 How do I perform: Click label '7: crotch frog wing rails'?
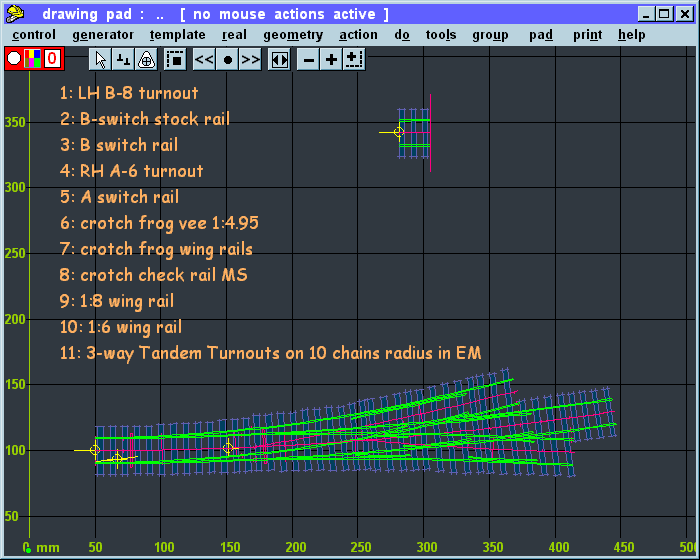click(x=156, y=249)
